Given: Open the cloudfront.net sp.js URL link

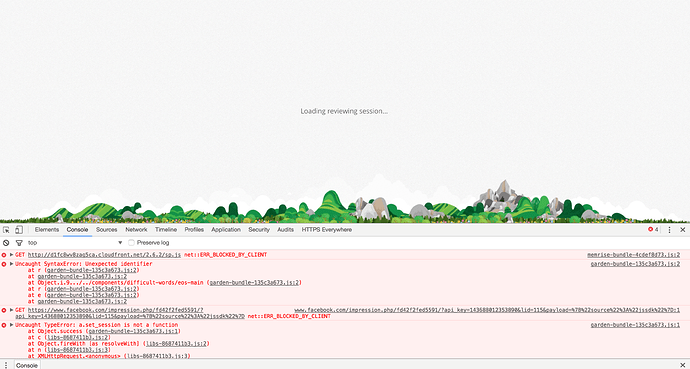Looking at the screenshot, I should click(104, 255).
